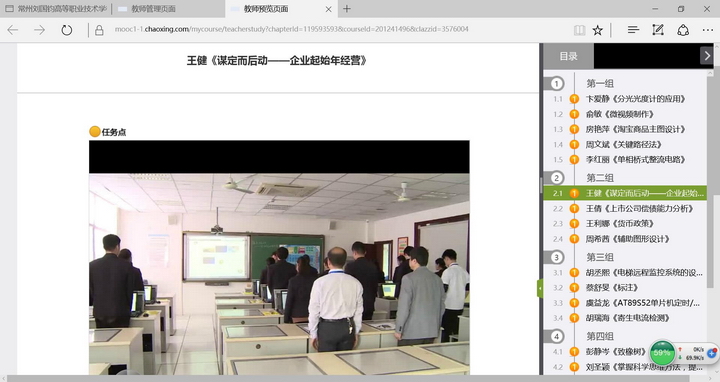Open lesson 王倩《上市公司偿债能力分析》
This screenshot has height=382, width=720.
pos(640,208)
